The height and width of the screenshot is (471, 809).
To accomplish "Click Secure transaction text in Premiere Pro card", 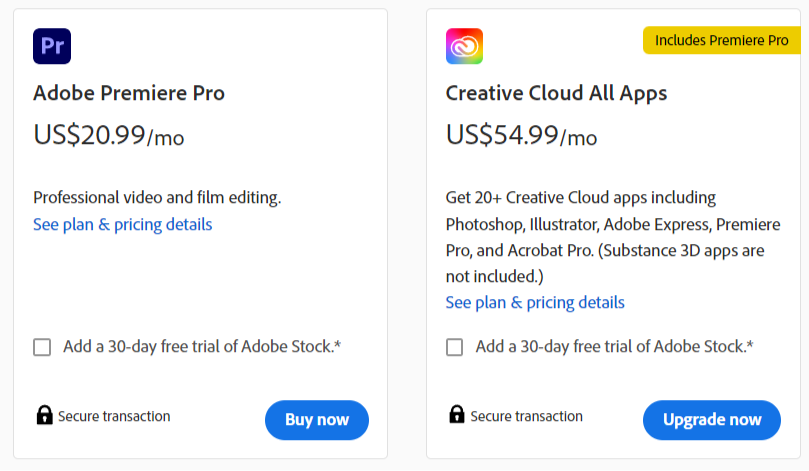I will click(x=114, y=416).
